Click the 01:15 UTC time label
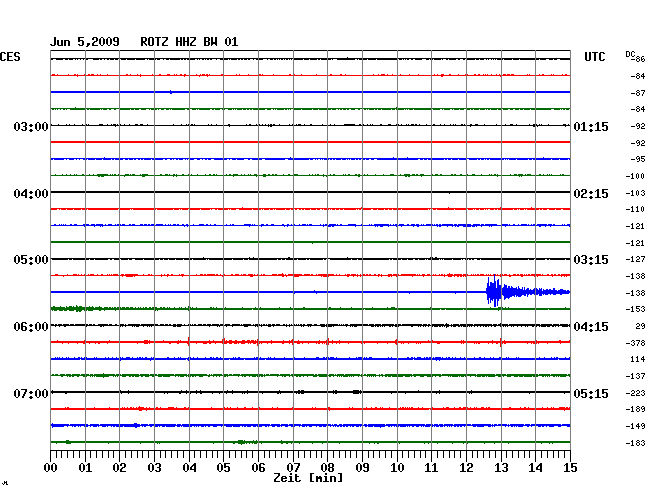650x494 pixels. (x=591, y=126)
